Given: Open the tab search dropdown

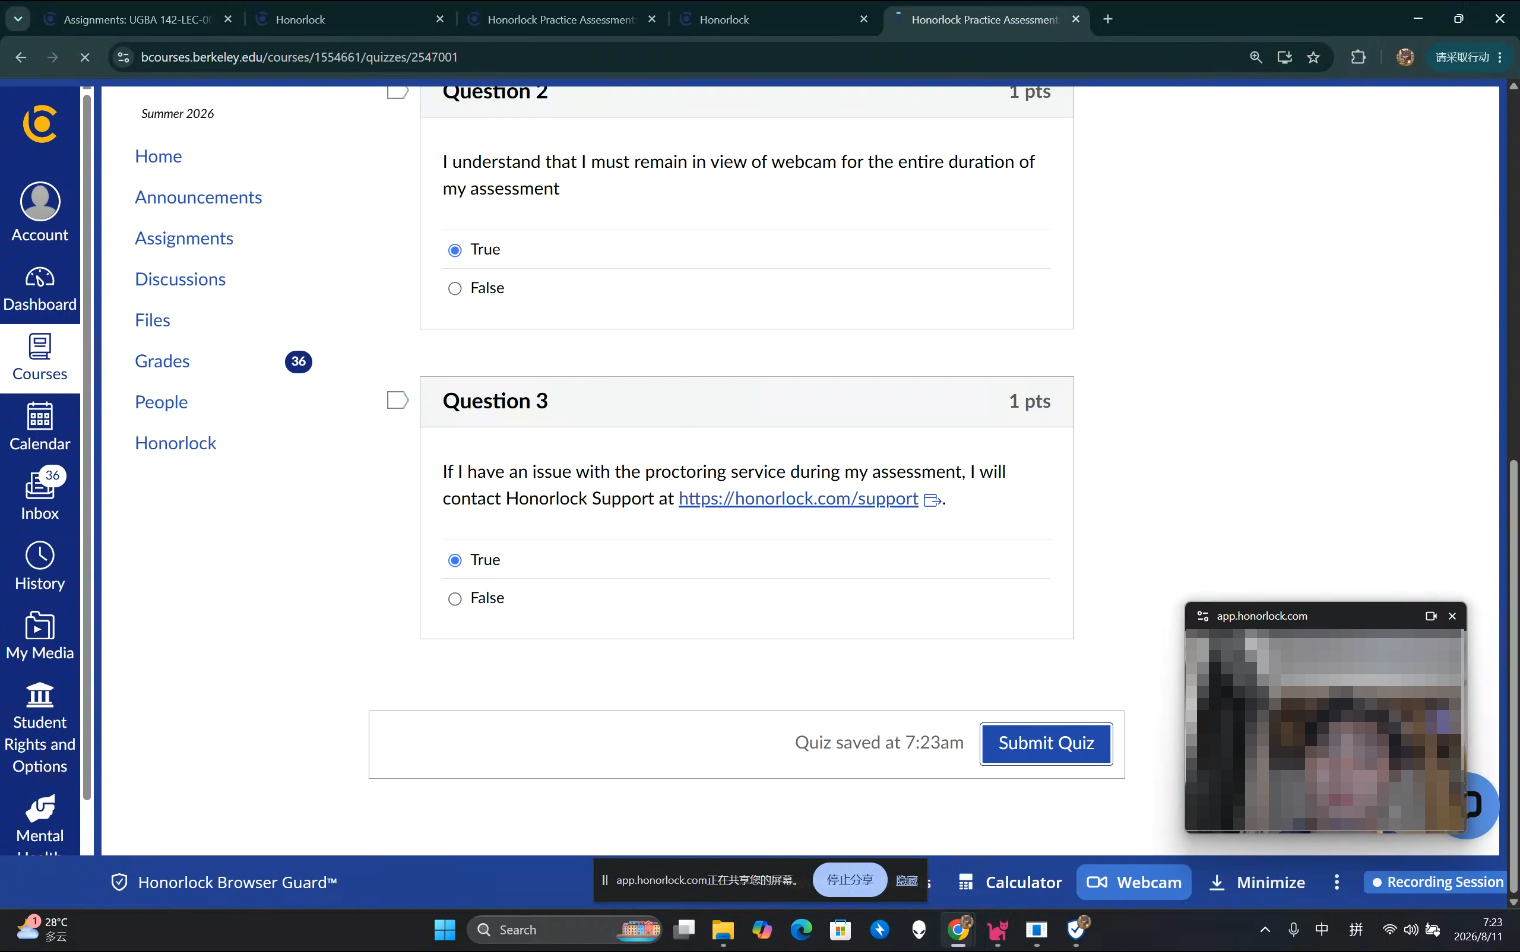Looking at the screenshot, I should [x=18, y=19].
